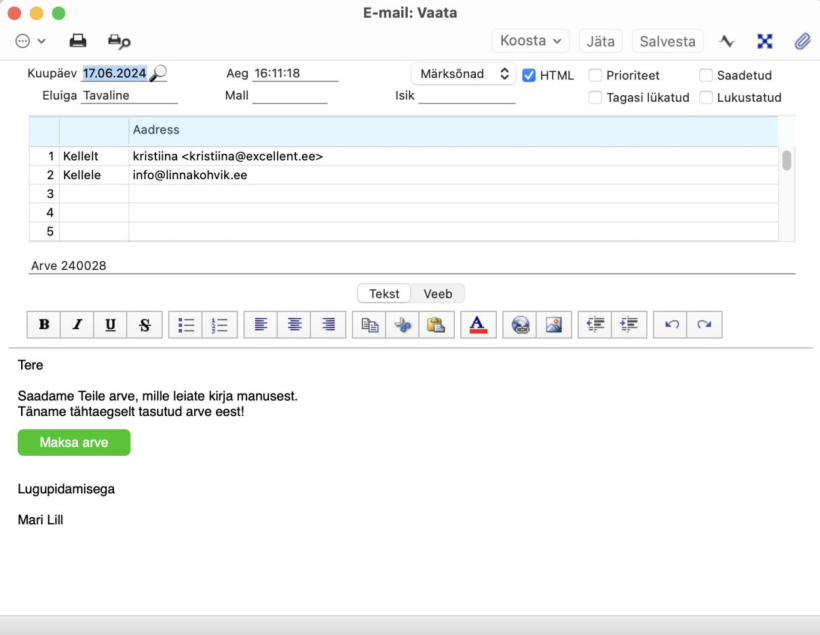Insert a bulleted list

click(186, 325)
